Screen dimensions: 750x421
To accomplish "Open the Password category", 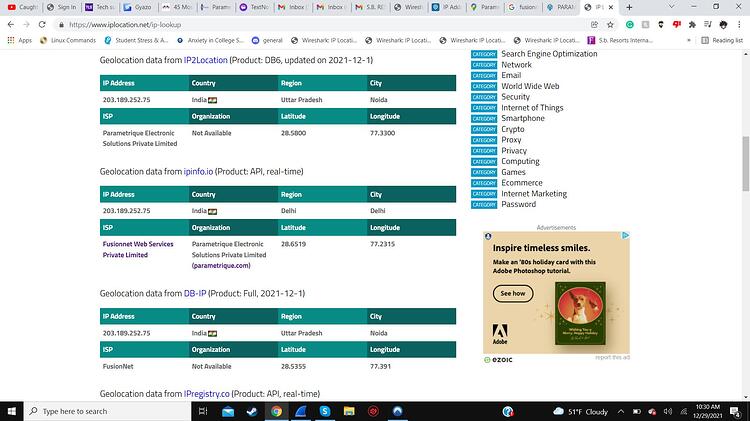I will click(518, 204).
